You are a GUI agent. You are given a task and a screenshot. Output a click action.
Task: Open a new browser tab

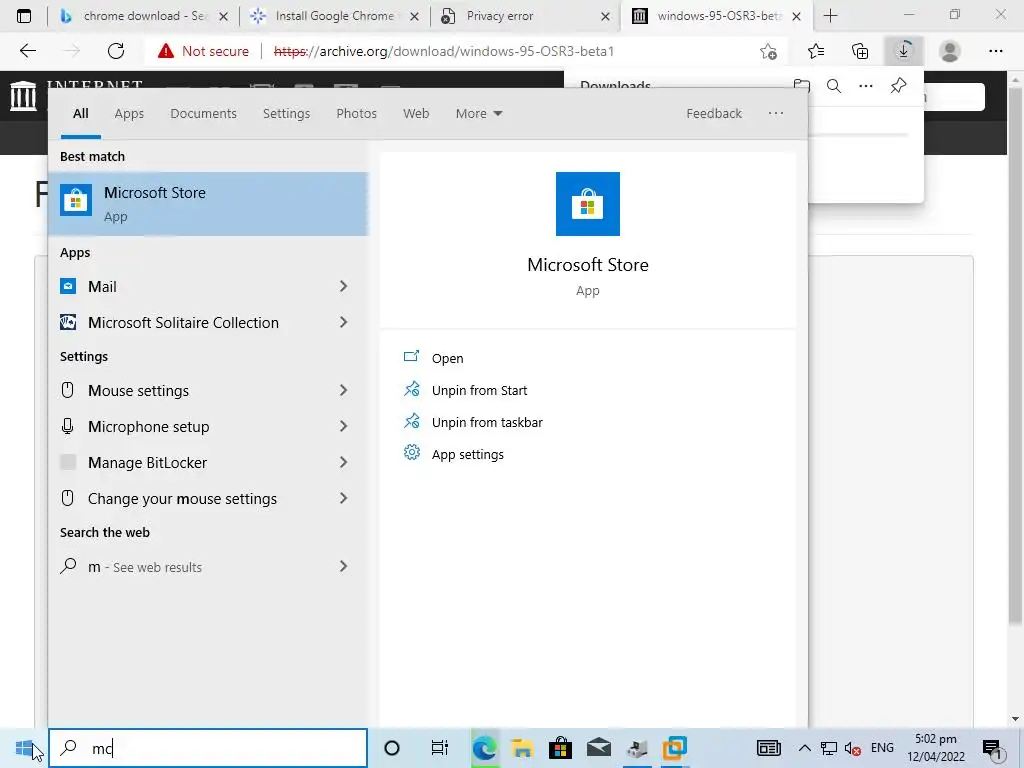830,16
